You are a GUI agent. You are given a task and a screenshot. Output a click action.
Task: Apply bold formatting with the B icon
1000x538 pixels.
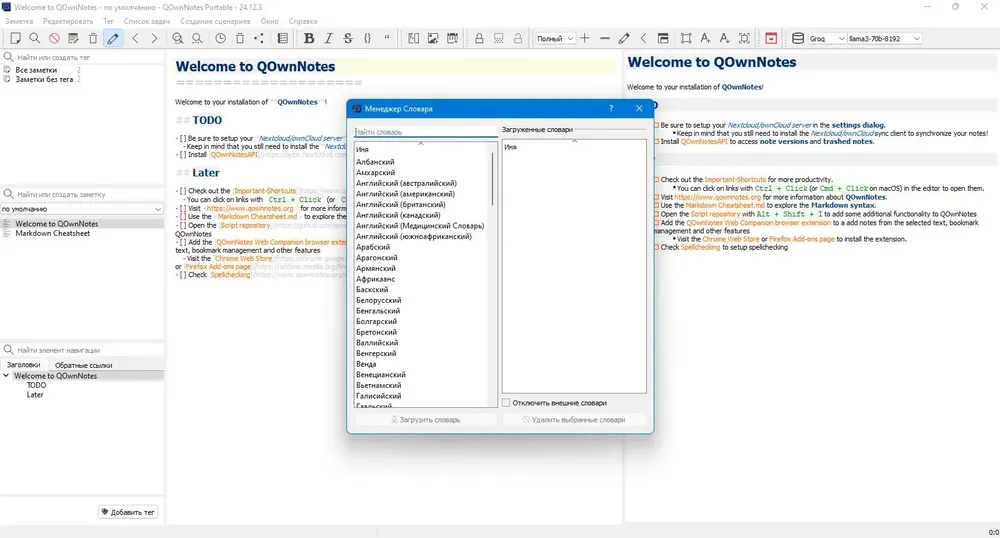309,38
